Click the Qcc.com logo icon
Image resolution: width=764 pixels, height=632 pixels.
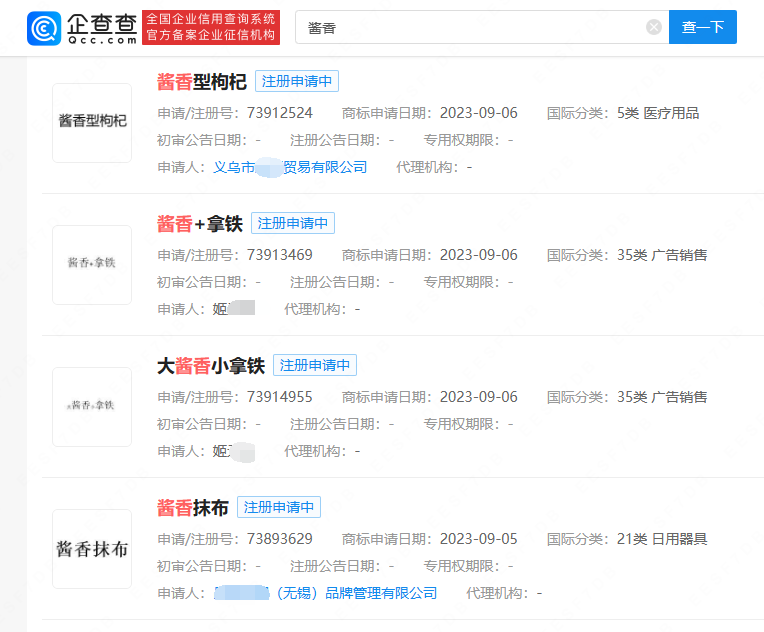[x=46, y=28]
